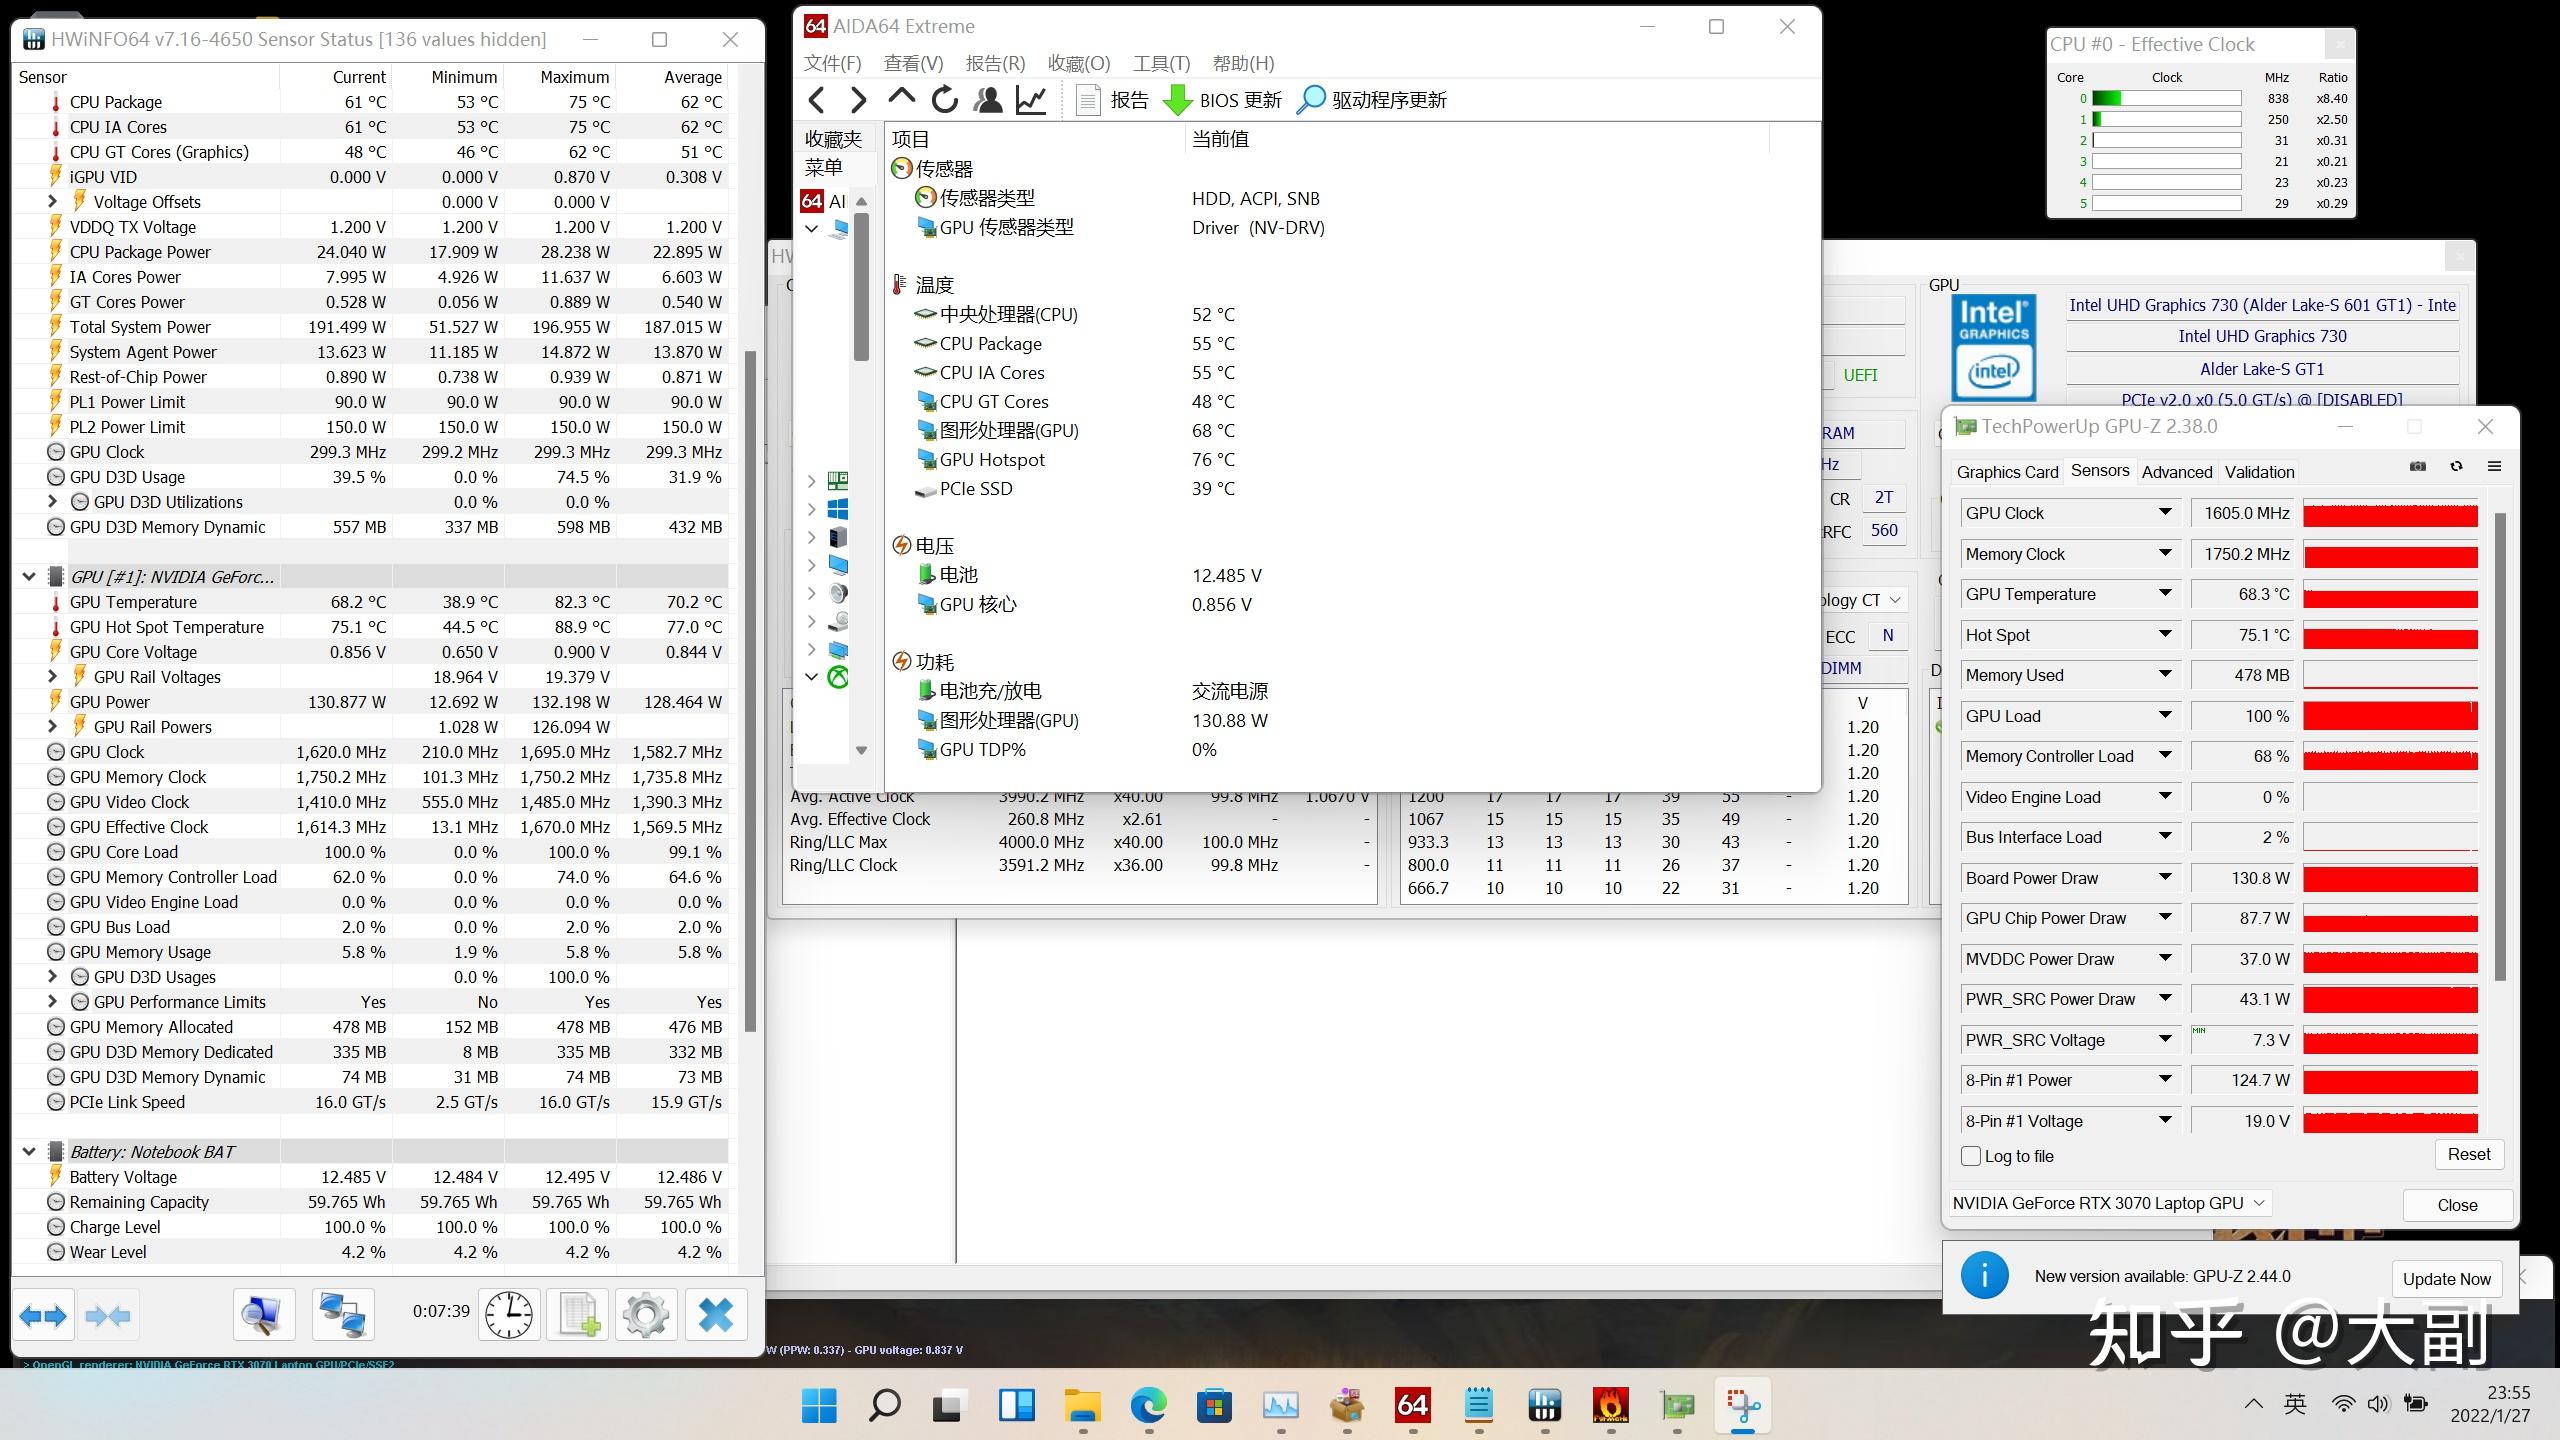This screenshot has width=2560, height=1440.
Task: Take a GPU-Z screenshot with the camera icon
Action: (x=2418, y=466)
